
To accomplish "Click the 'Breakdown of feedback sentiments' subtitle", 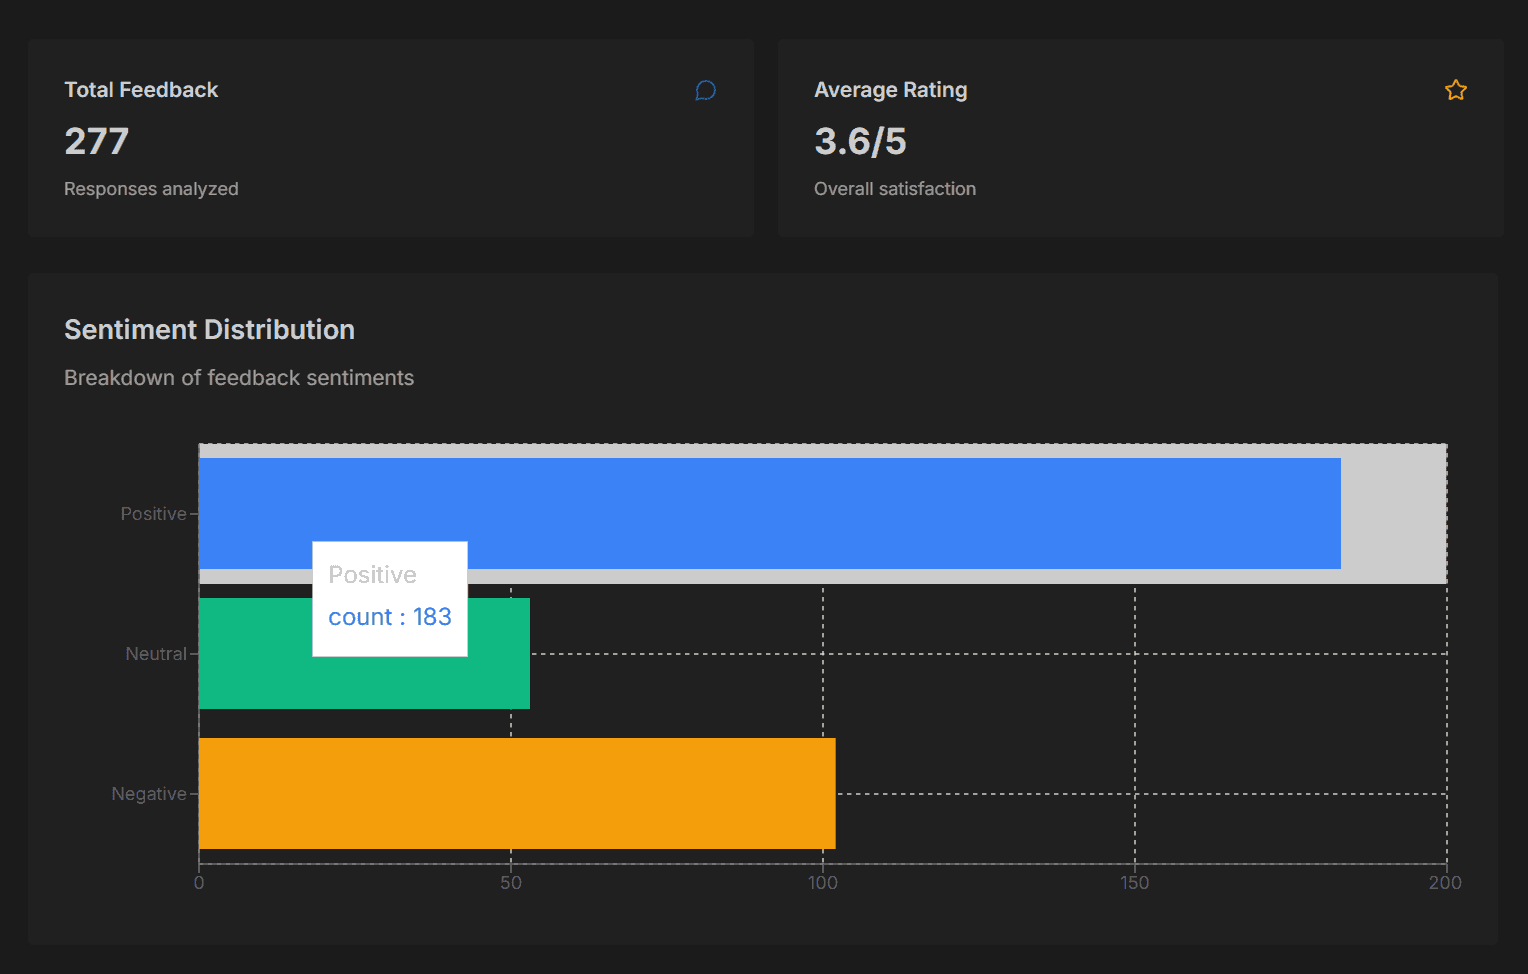I will click(x=239, y=378).
